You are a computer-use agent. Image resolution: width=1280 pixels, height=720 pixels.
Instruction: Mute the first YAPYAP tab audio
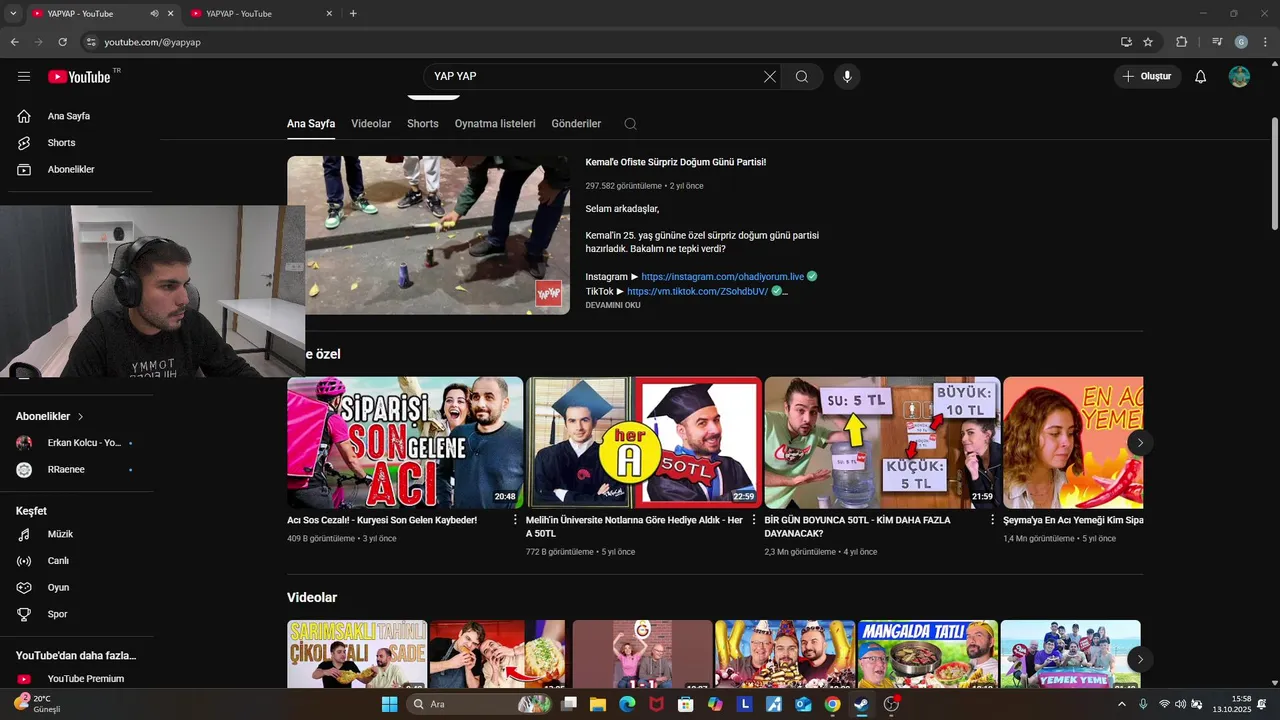point(154,14)
